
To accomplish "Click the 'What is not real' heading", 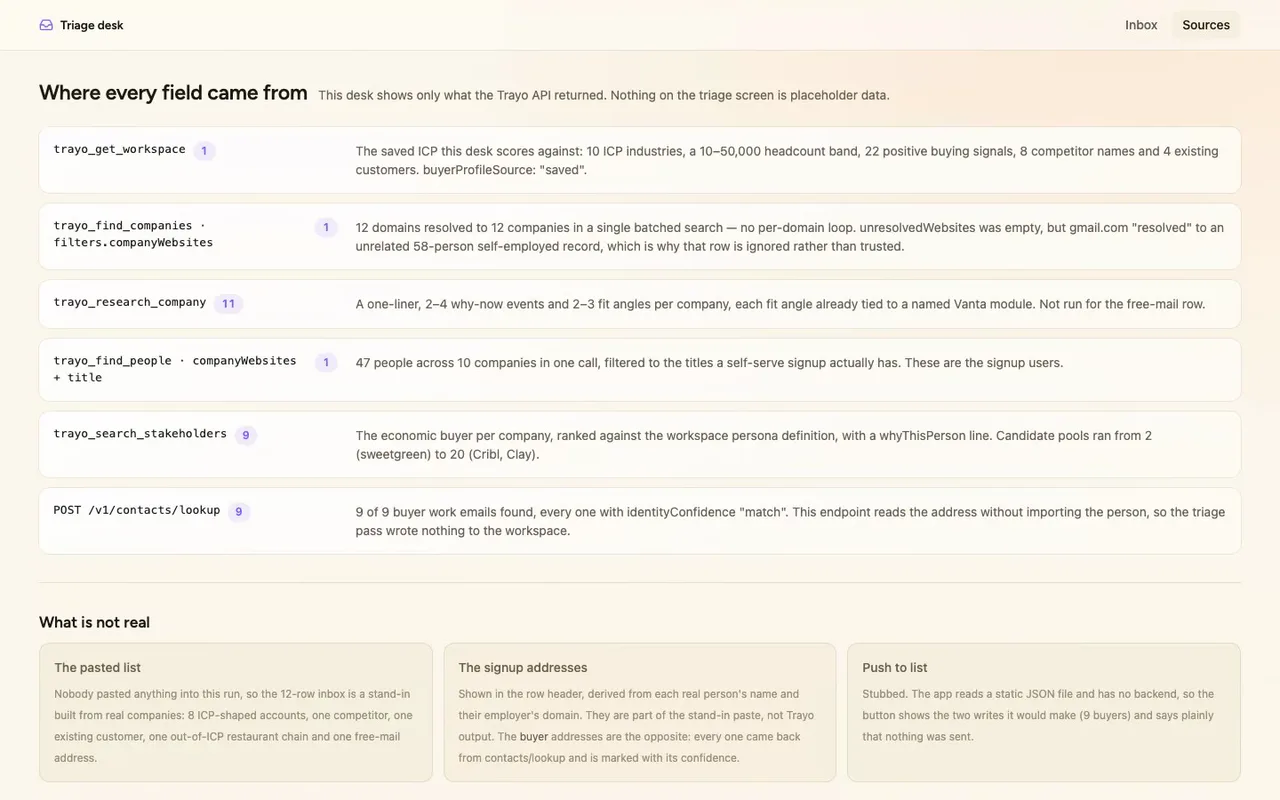I will pyautogui.click(x=94, y=622).
